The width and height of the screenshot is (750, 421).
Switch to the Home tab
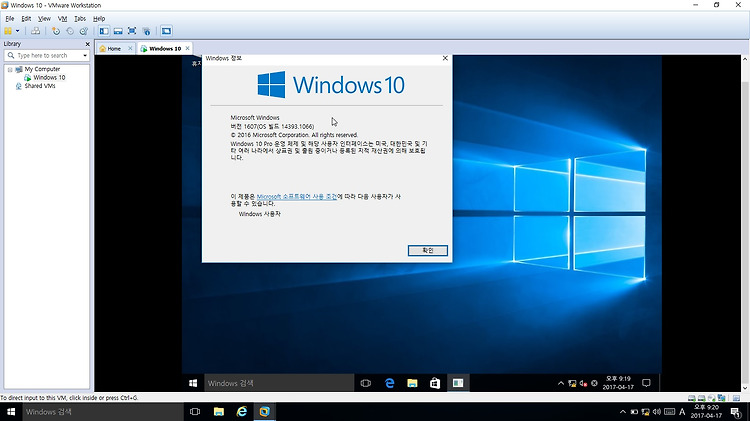(x=113, y=49)
